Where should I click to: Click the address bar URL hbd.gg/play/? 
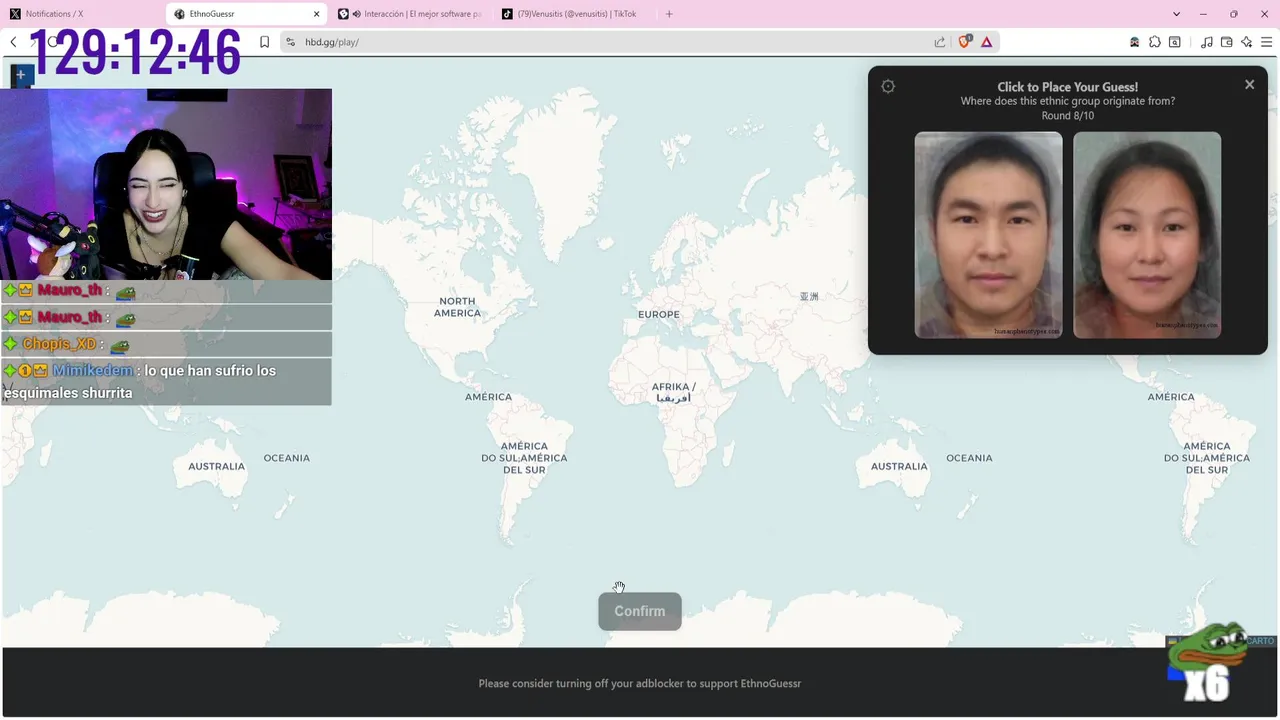point(332,42)
